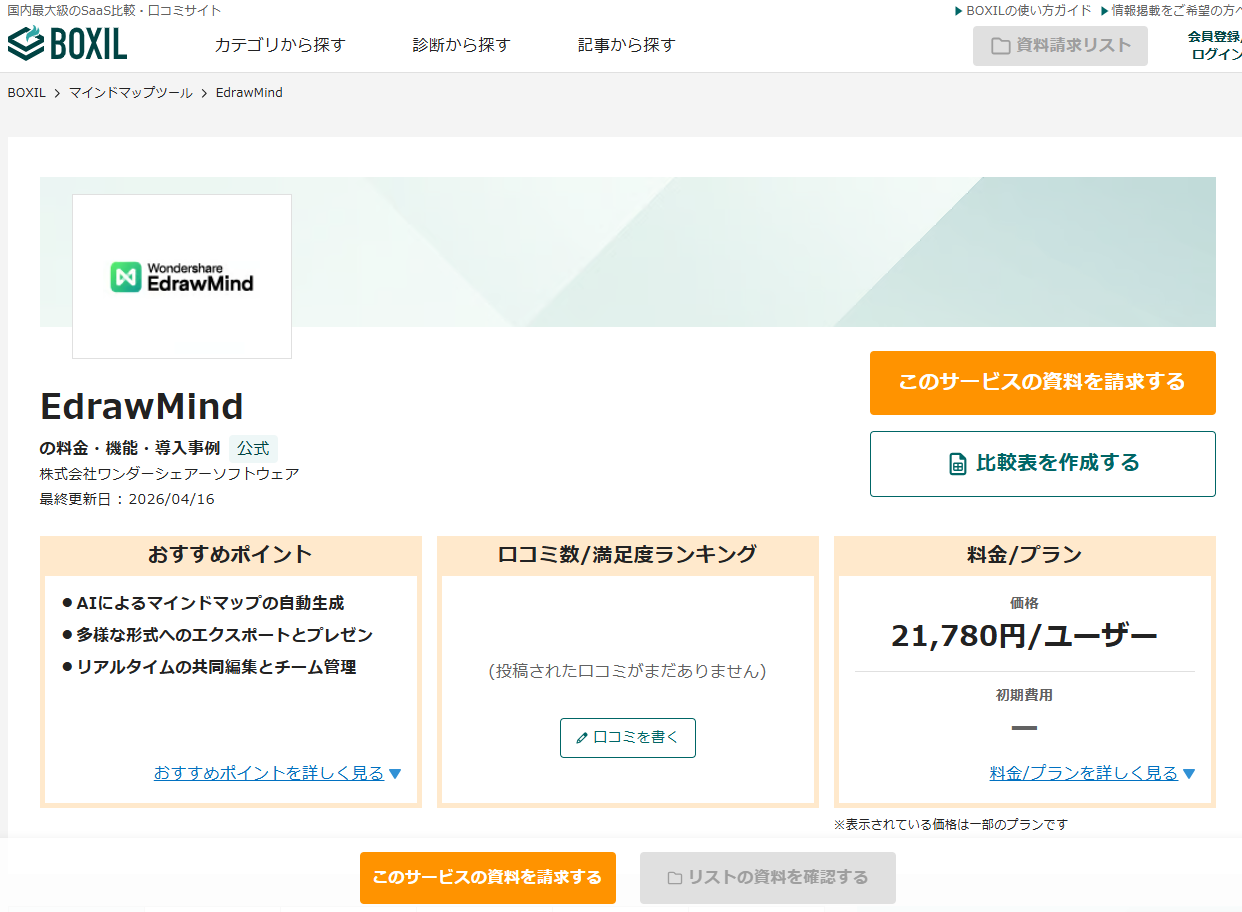1242x912 pixels.
Task: Go to BOXIL breadcrumb
Action: 27,93
